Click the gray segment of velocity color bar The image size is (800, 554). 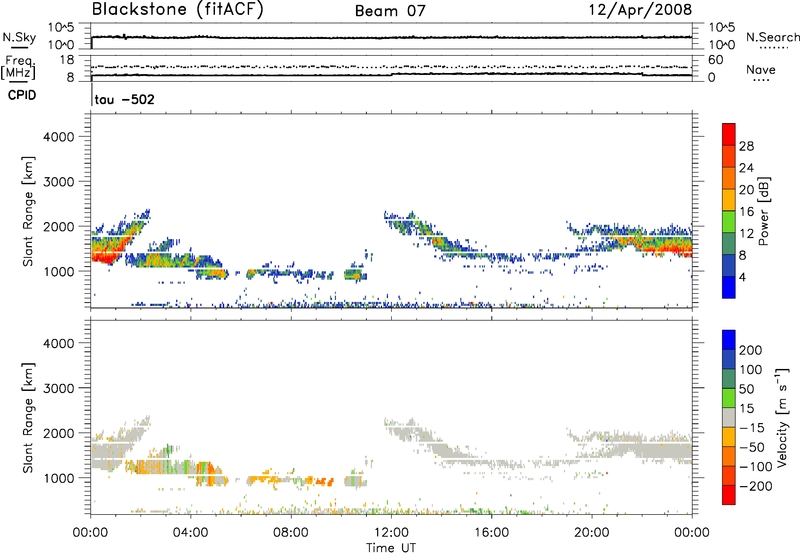[x=729, y=418]
